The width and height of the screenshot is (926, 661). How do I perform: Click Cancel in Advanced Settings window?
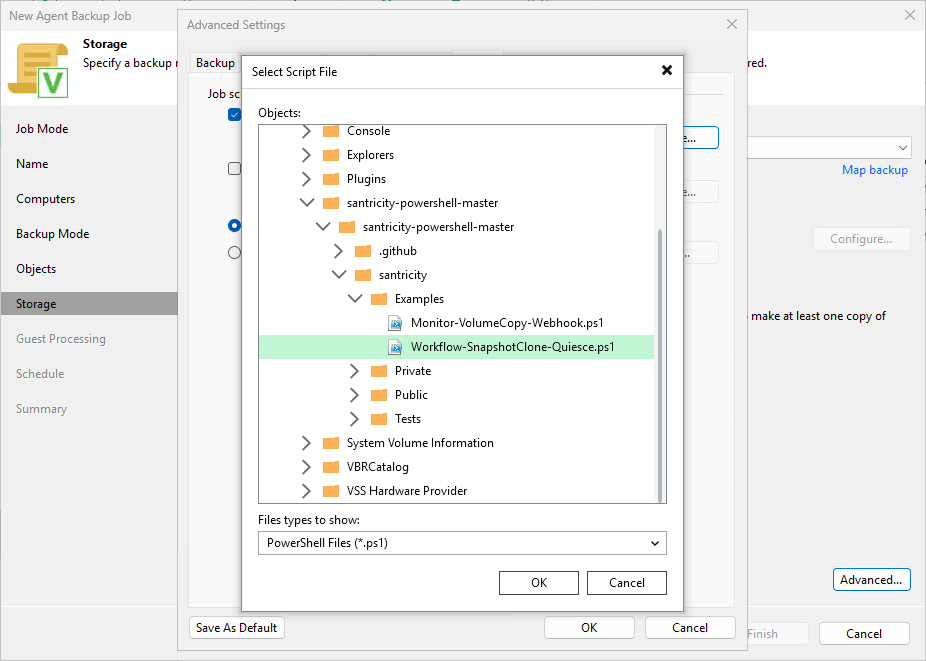click(690, 628)
